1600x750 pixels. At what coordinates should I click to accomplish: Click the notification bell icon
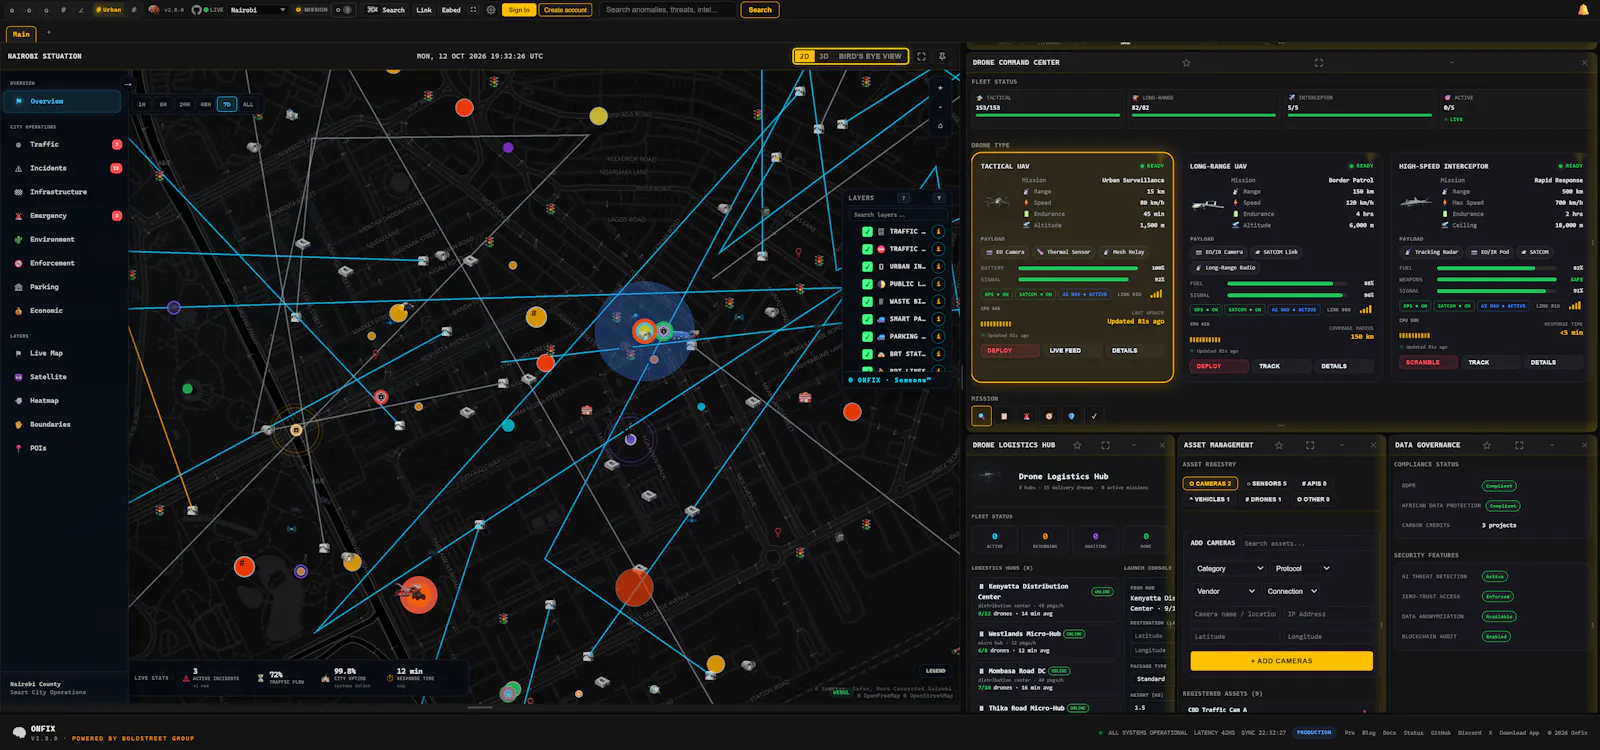[x=1583, y=10]
